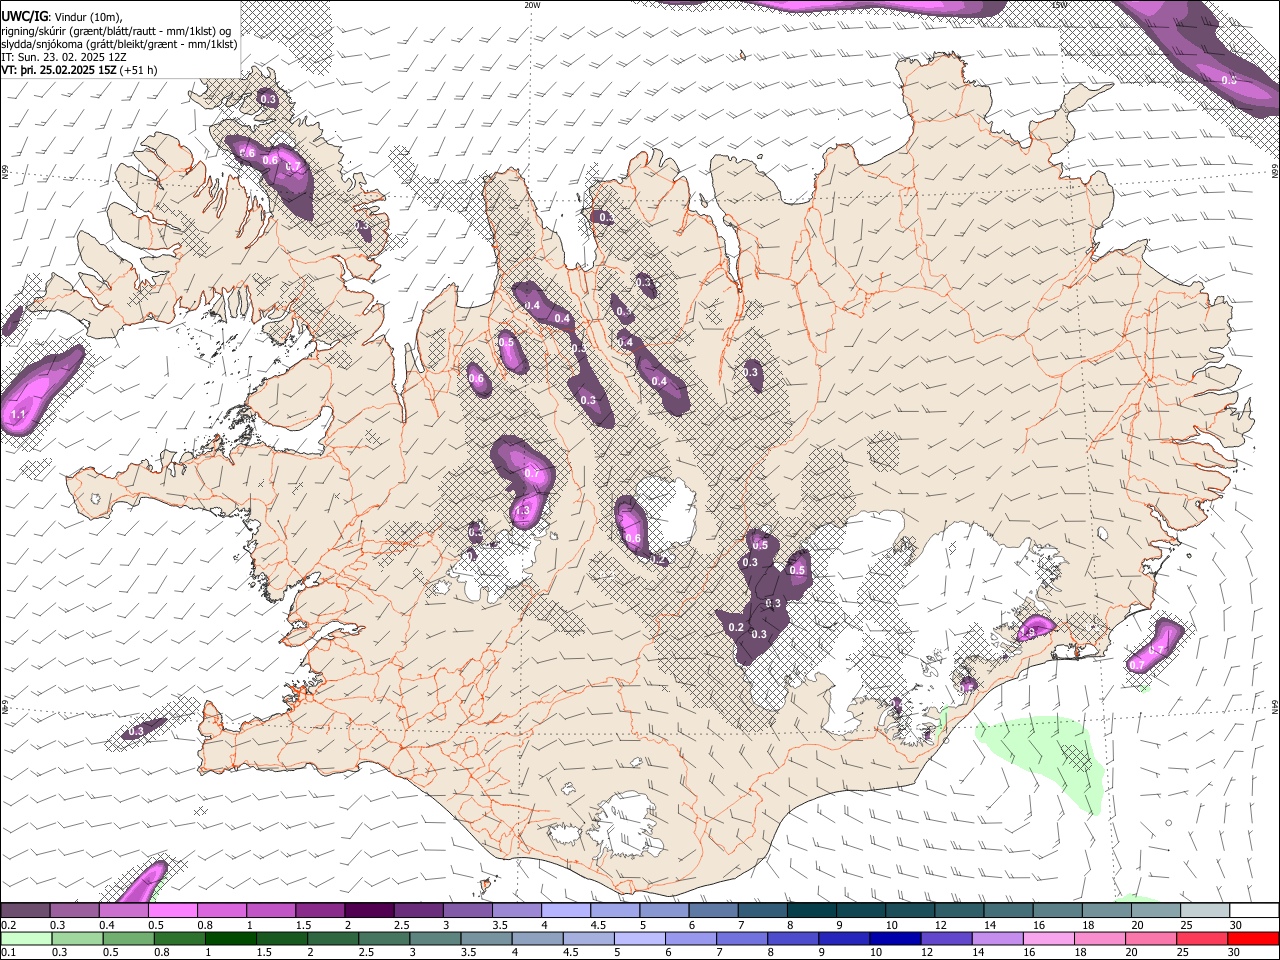Click the dark green swatch at 1 in bottom legend row
This screenshot has width=1280, height=960.
pos(231,938)
